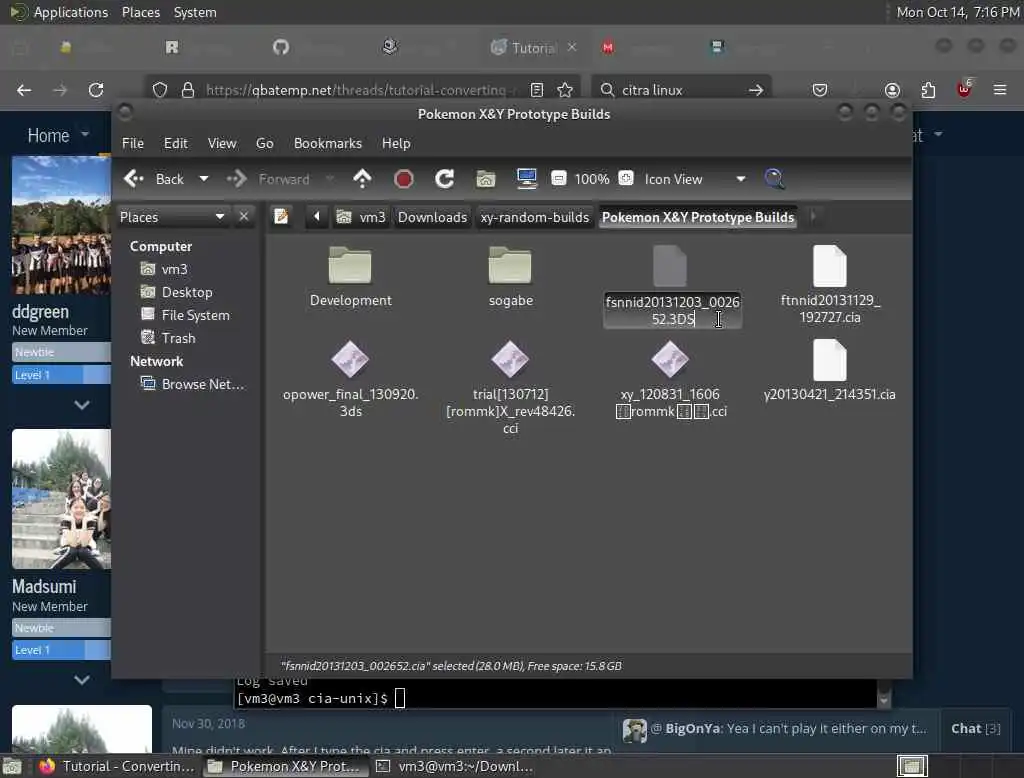This screenshot has height=778, width=1024.
Task: Open the Firefox Pocket icon
Action: coord(820,90)
